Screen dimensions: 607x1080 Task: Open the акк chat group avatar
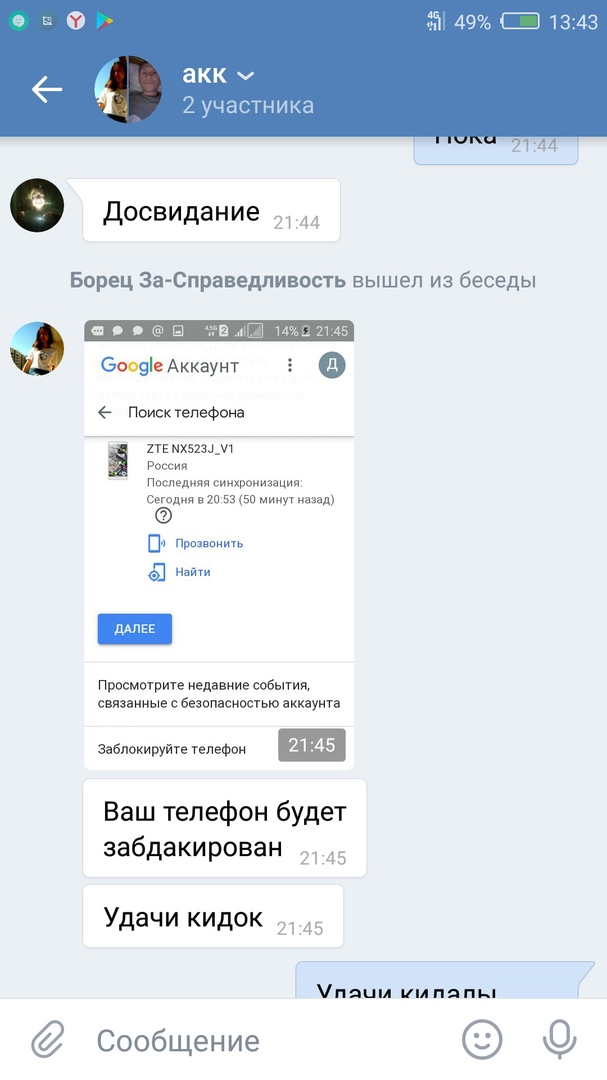tap(127, 90)
